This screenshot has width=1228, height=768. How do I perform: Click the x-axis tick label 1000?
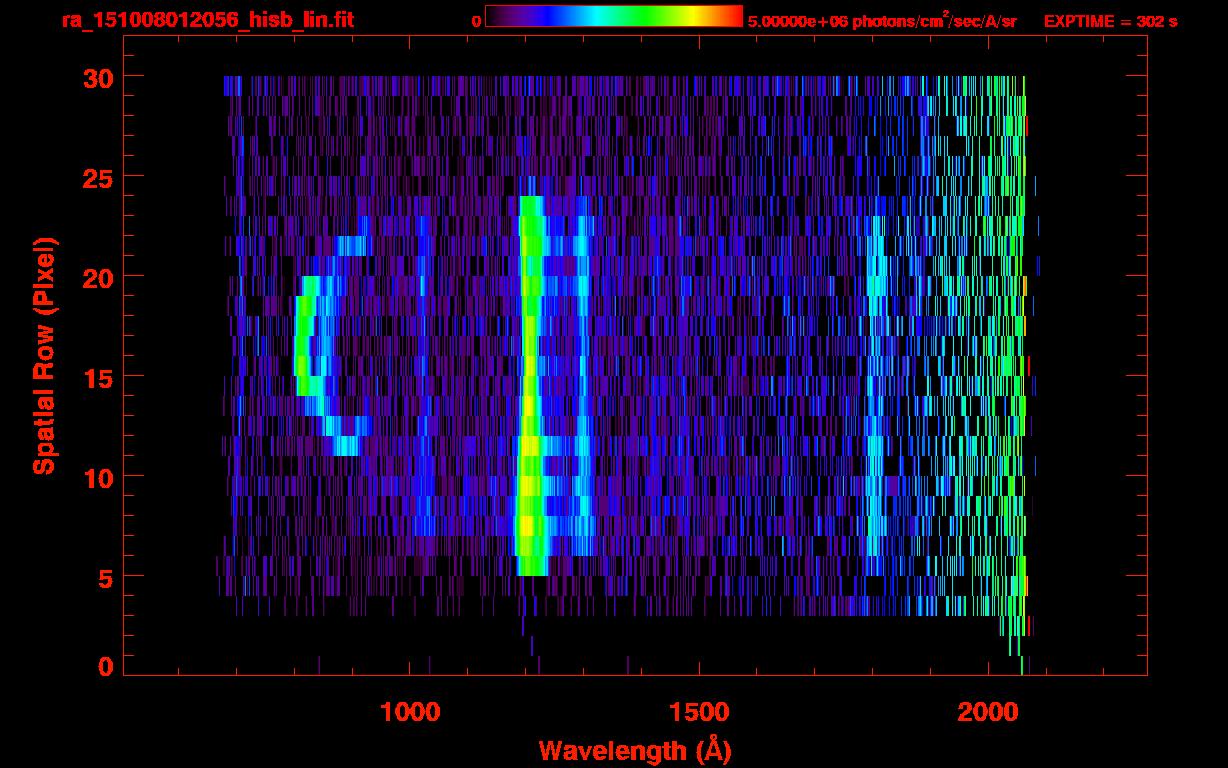pos(410,712)
